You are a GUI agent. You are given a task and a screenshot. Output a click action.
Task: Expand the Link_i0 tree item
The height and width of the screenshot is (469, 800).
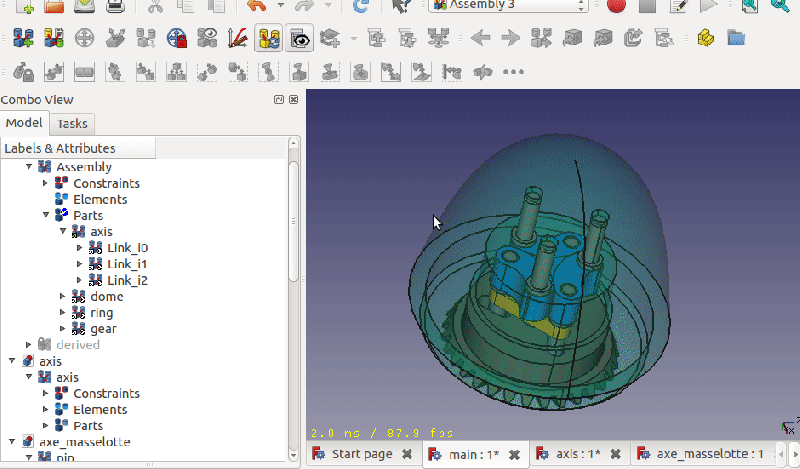coord(79,248)
